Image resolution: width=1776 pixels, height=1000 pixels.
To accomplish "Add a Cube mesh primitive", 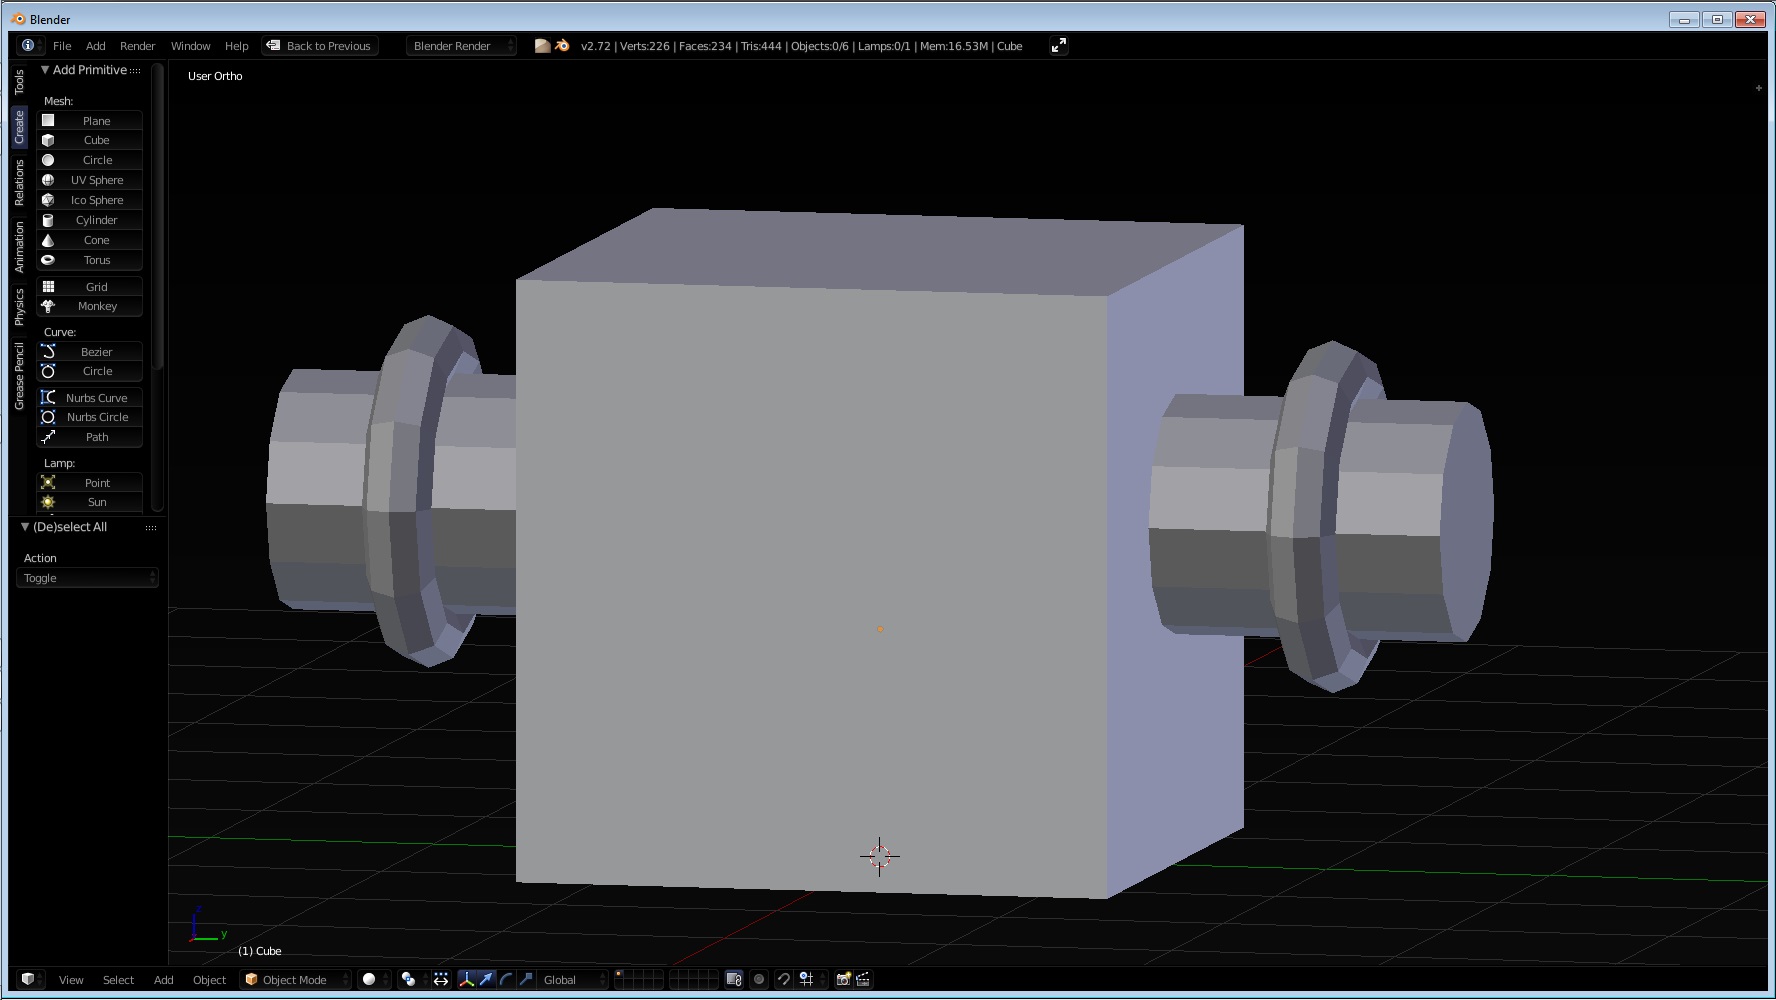I will coord(90,140).
